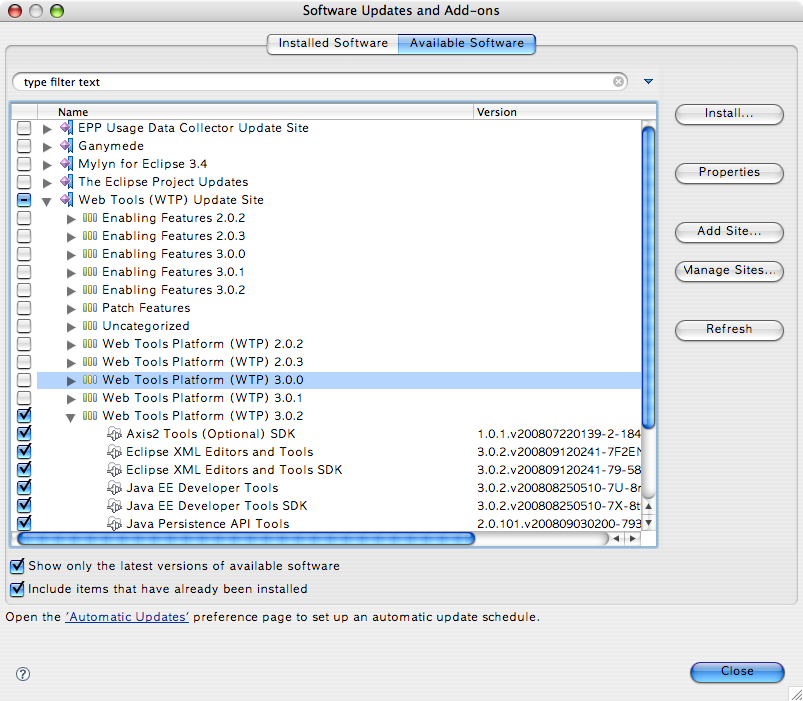Click the Add Site... button

pos(729,231)
